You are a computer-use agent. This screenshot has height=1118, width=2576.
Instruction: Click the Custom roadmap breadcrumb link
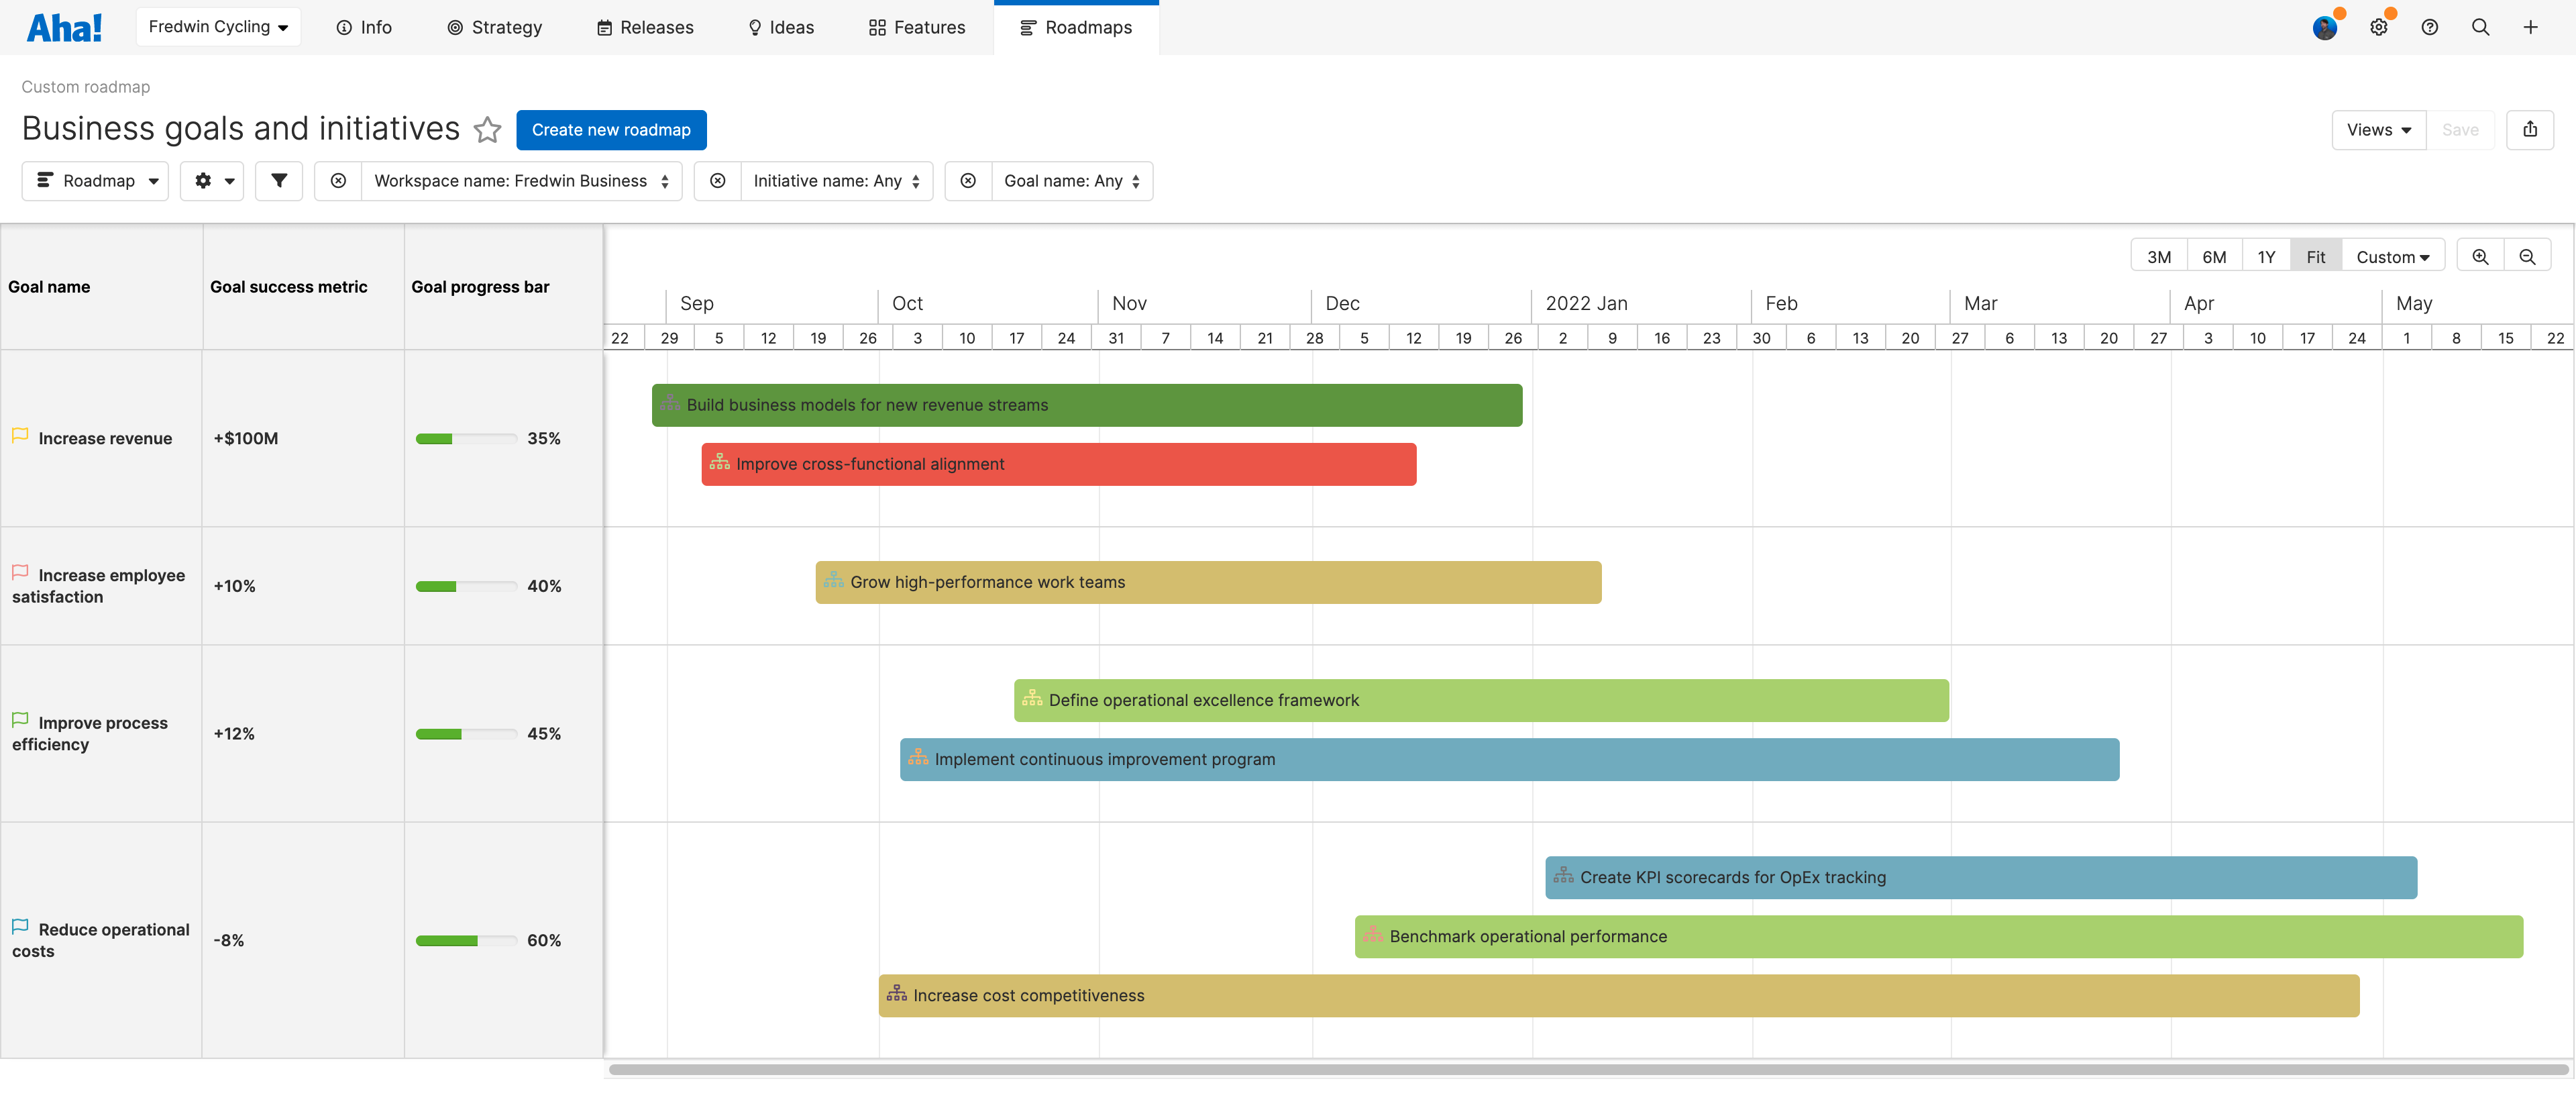[x=85, y=87]
